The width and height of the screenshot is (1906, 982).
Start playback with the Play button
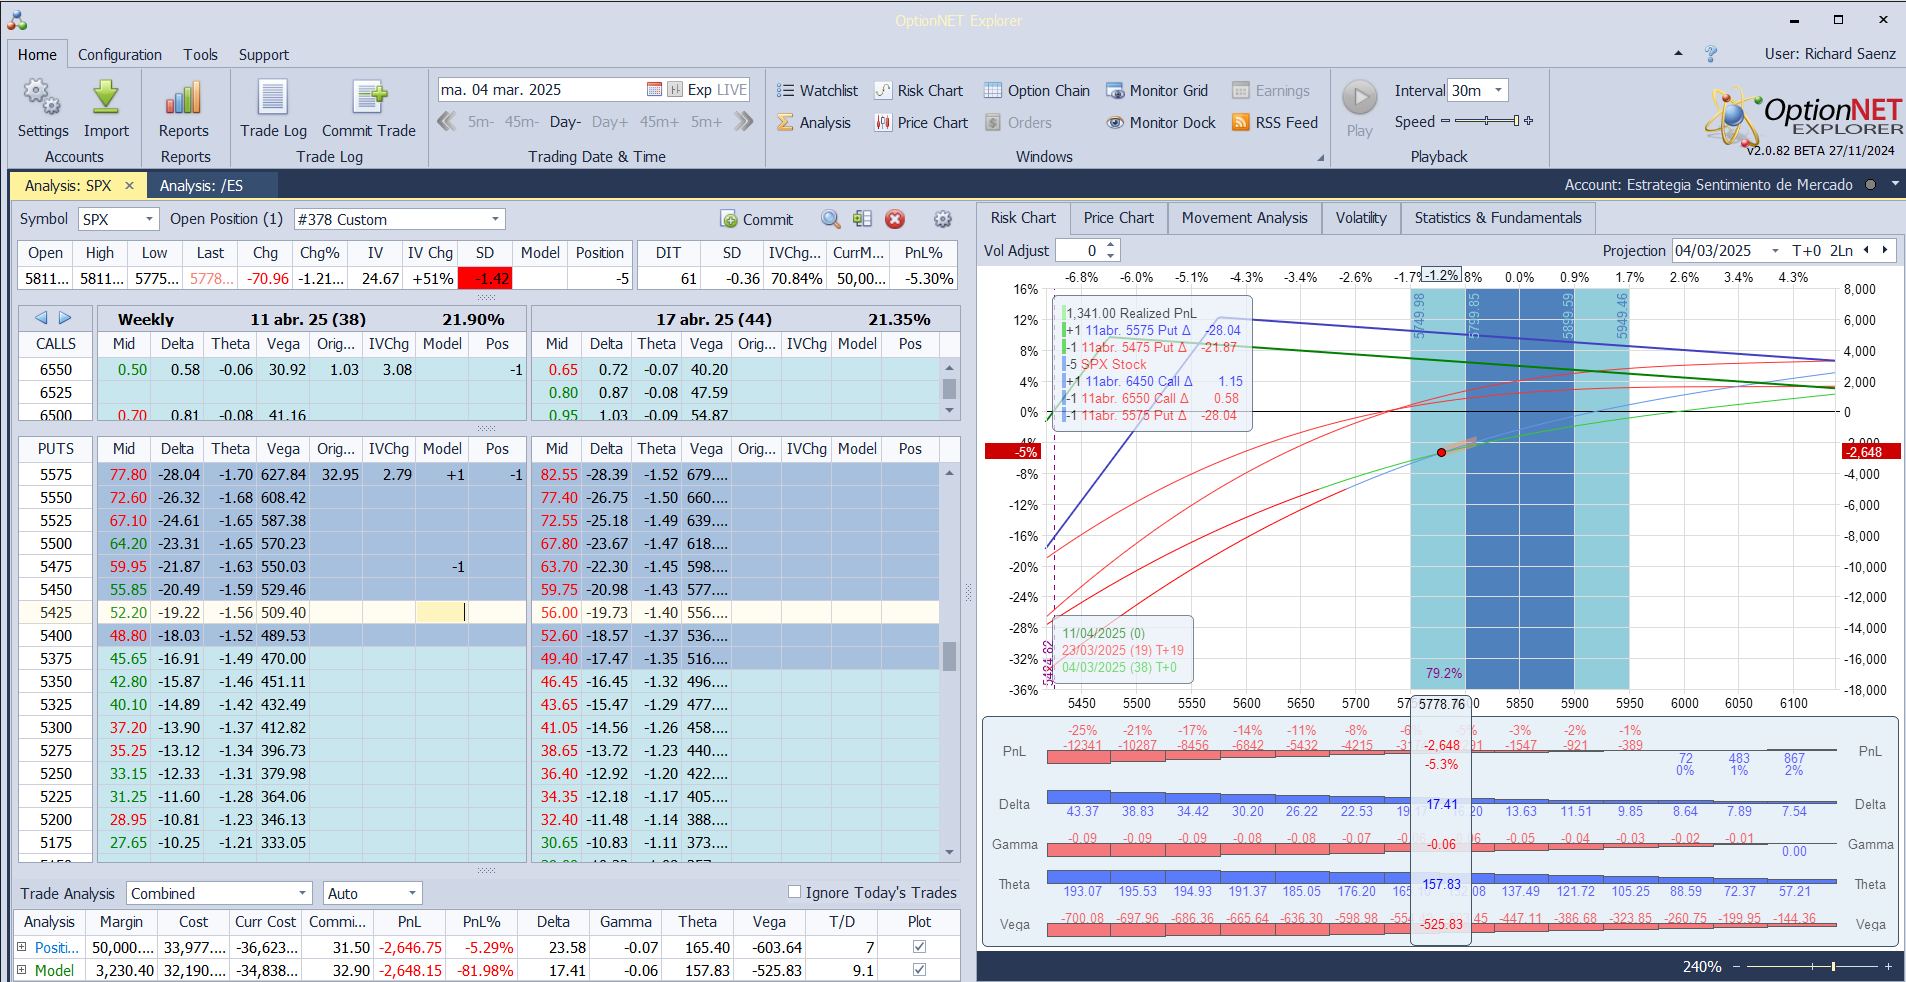click(x=1359, y=108)
